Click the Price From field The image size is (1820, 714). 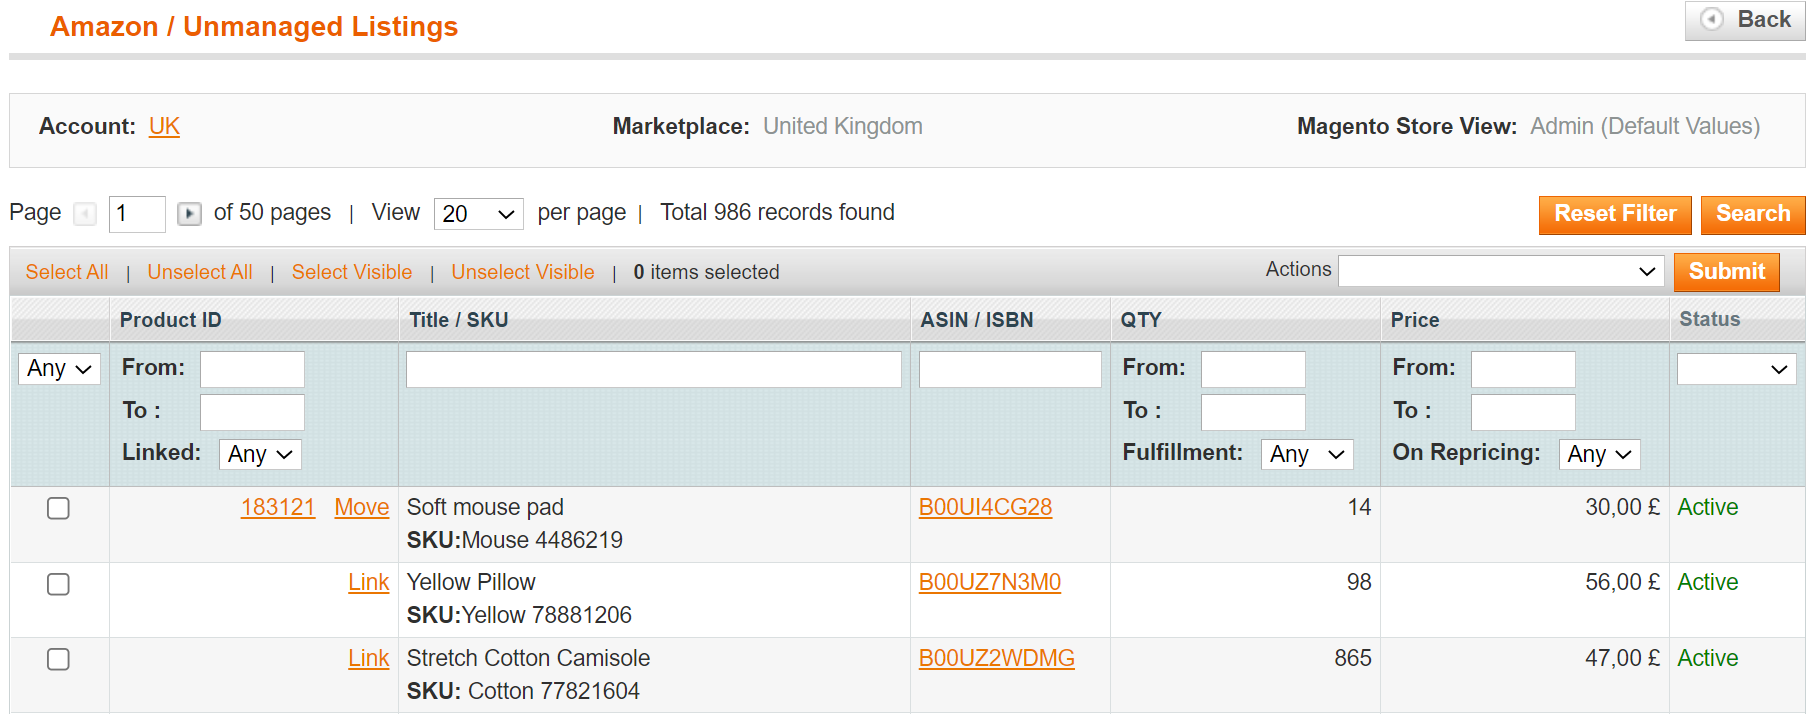pyautogui.click(x=1523, y=369)
